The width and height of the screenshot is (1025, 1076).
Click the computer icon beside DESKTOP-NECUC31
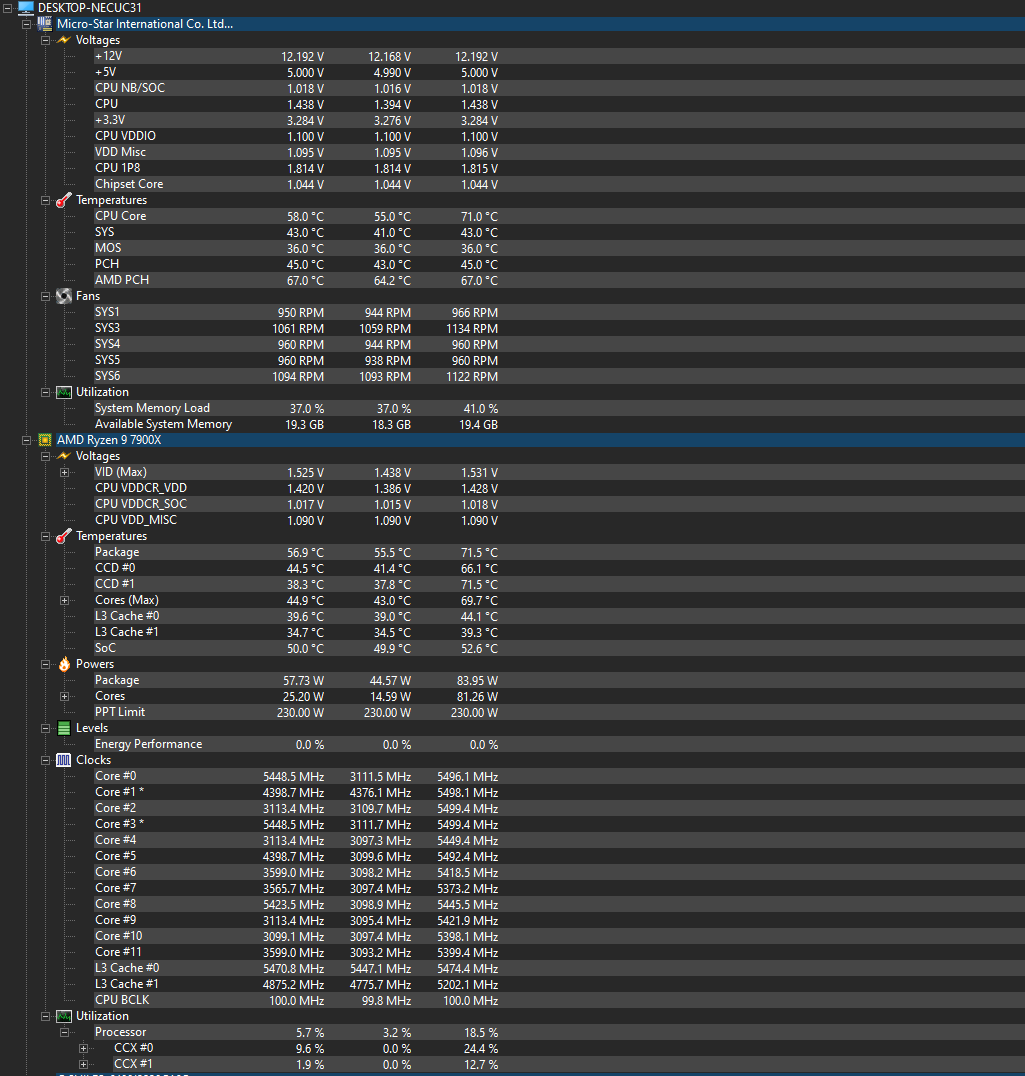click(x=26, y=8)
